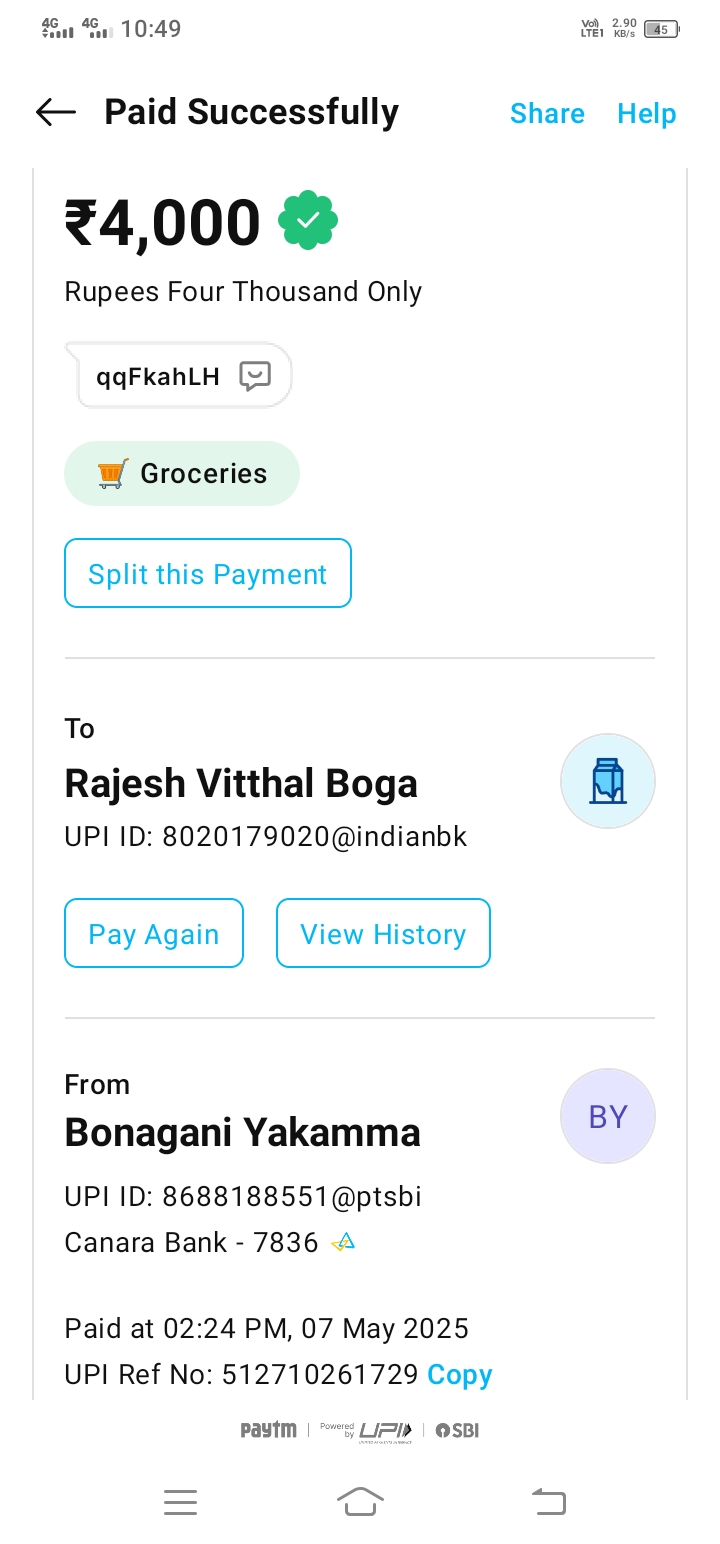Open View History for Rajesh
This screenshot has height=1544, width=720.
(x=383, y=934)
